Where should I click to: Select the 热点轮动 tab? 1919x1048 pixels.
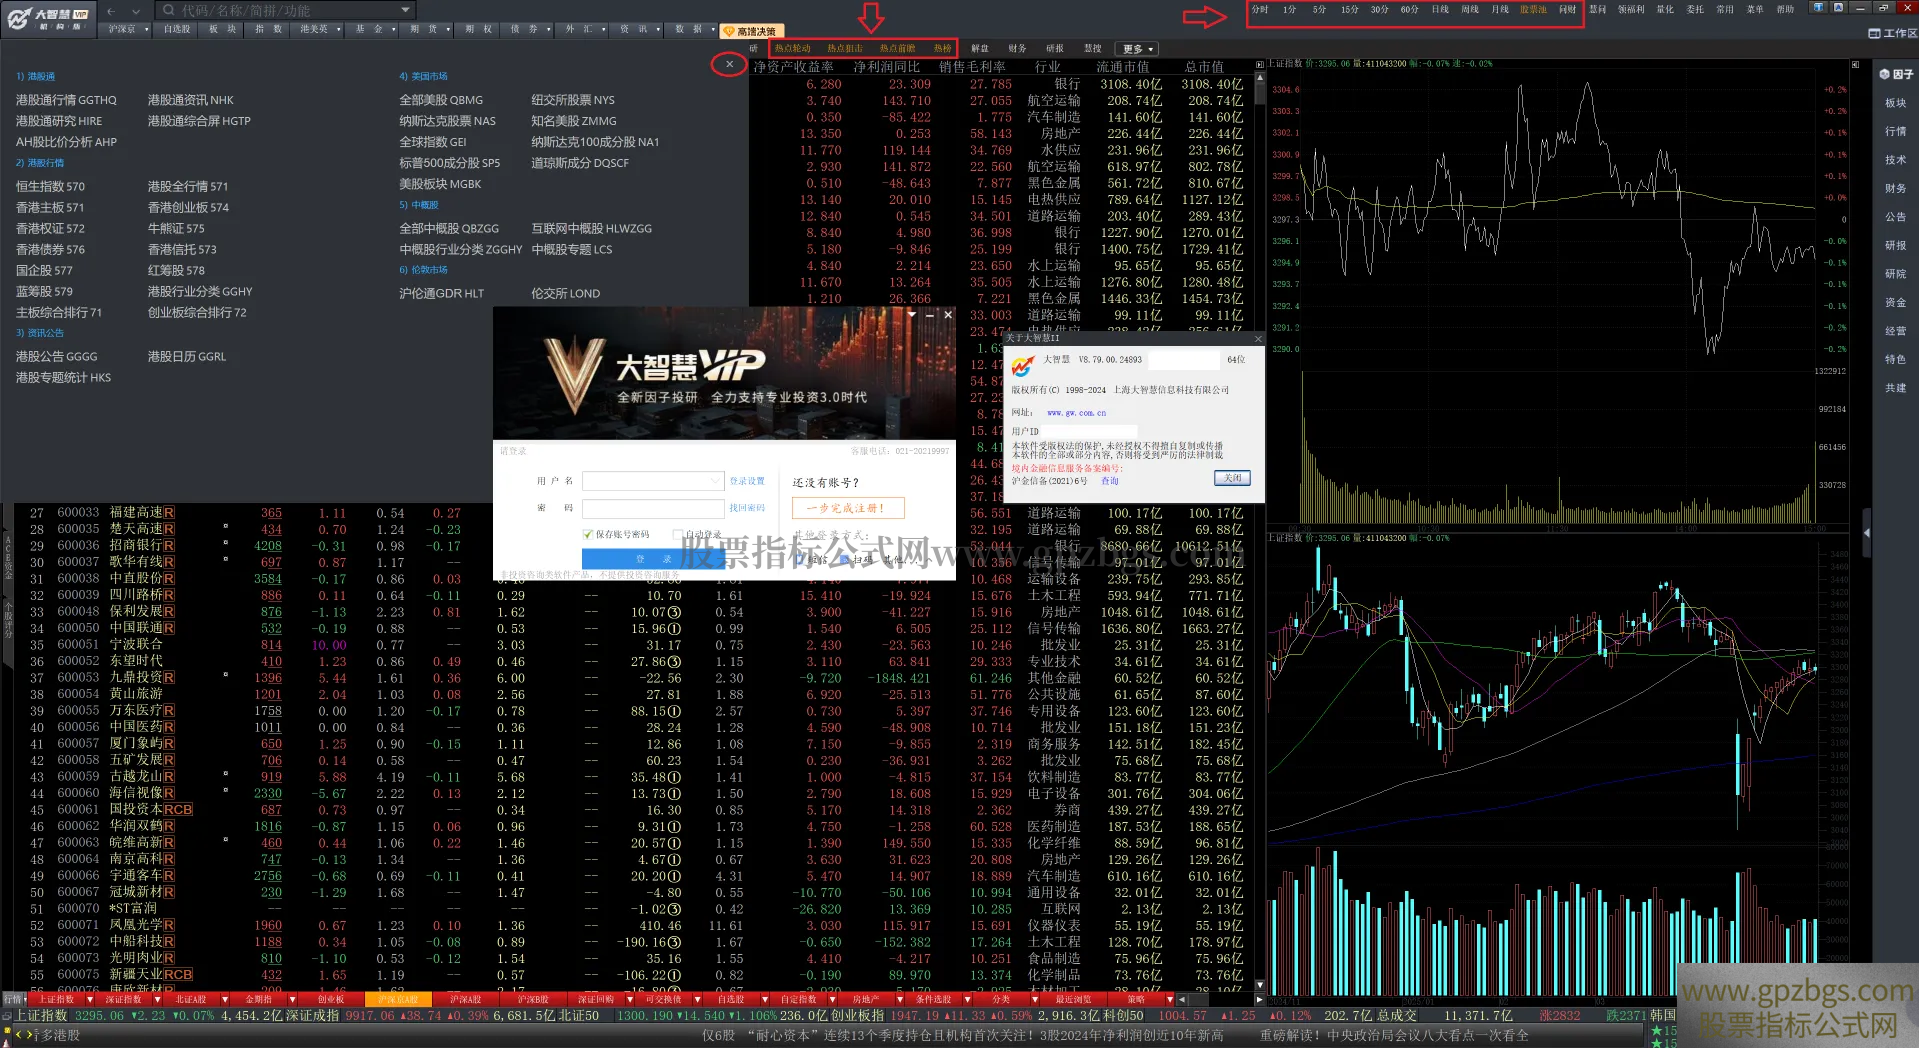pyautogui.click(x=792, y=48)
